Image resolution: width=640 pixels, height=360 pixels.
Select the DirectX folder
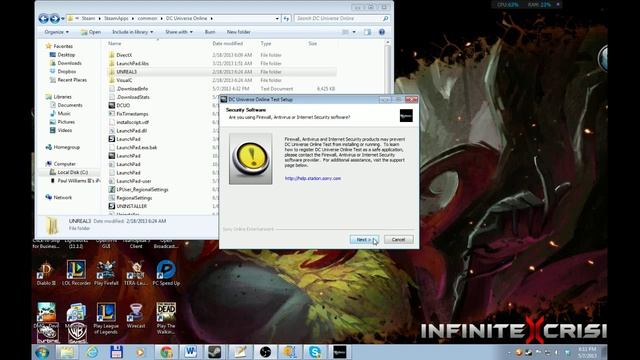124,55
